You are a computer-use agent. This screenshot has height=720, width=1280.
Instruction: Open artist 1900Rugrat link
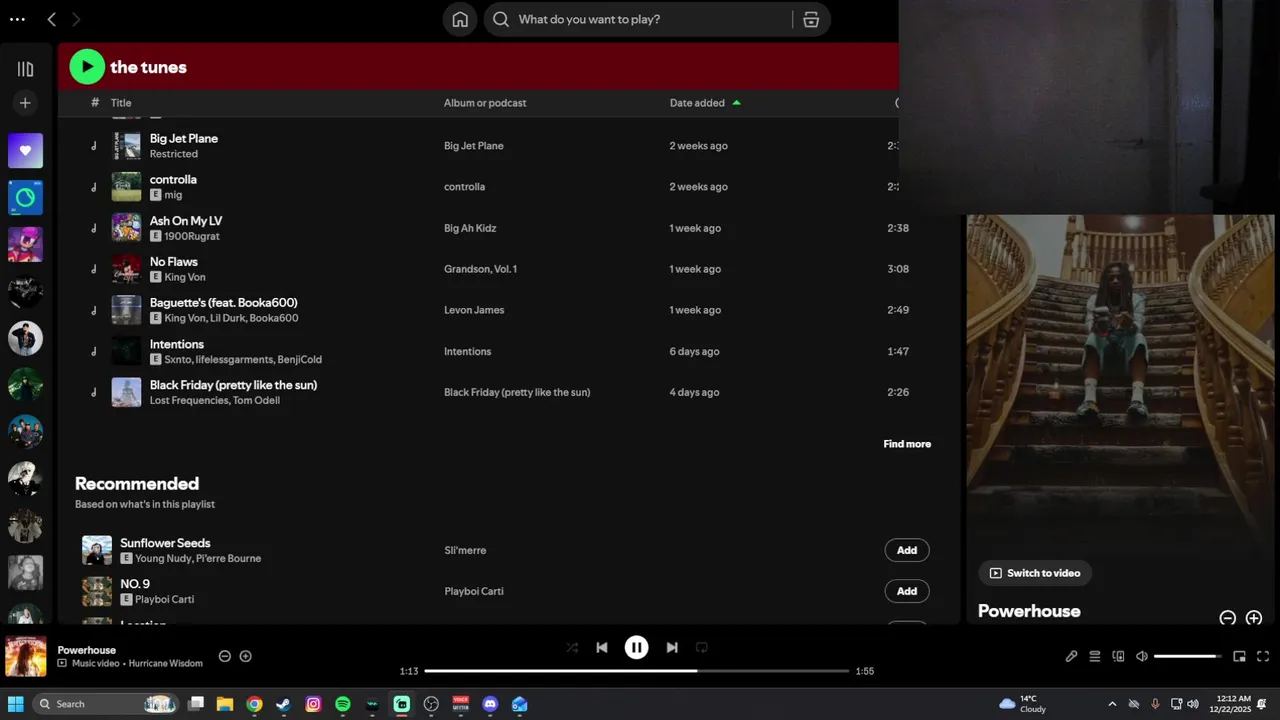coord(192,236)
